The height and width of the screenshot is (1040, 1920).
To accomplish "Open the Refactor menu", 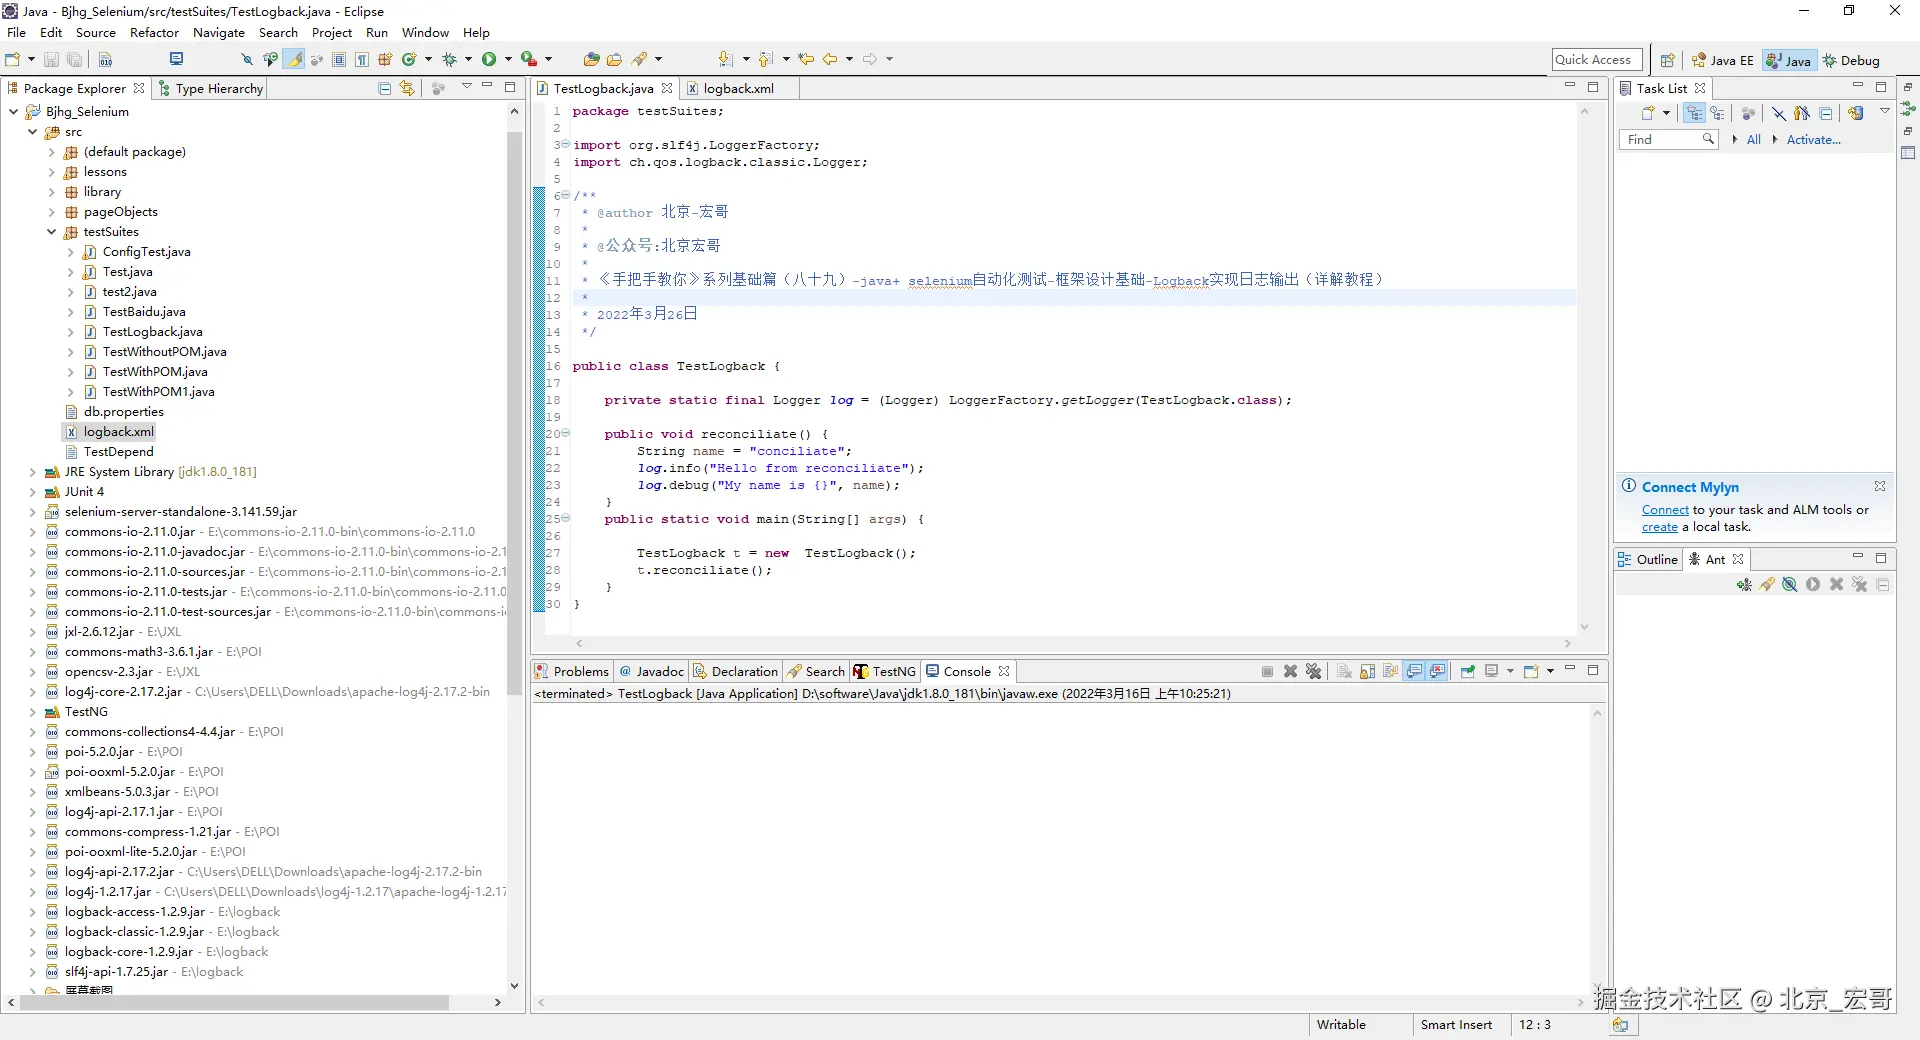I will (x=154, y=33).
